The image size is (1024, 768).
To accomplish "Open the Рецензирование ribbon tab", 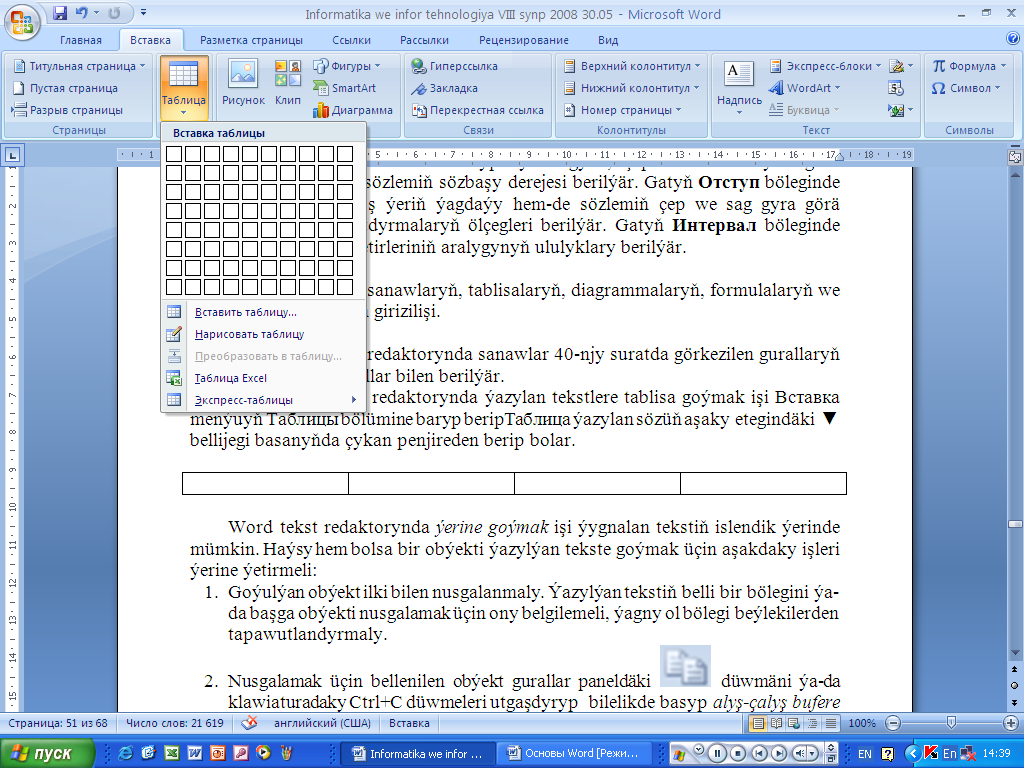I will [x=524, y=40].
